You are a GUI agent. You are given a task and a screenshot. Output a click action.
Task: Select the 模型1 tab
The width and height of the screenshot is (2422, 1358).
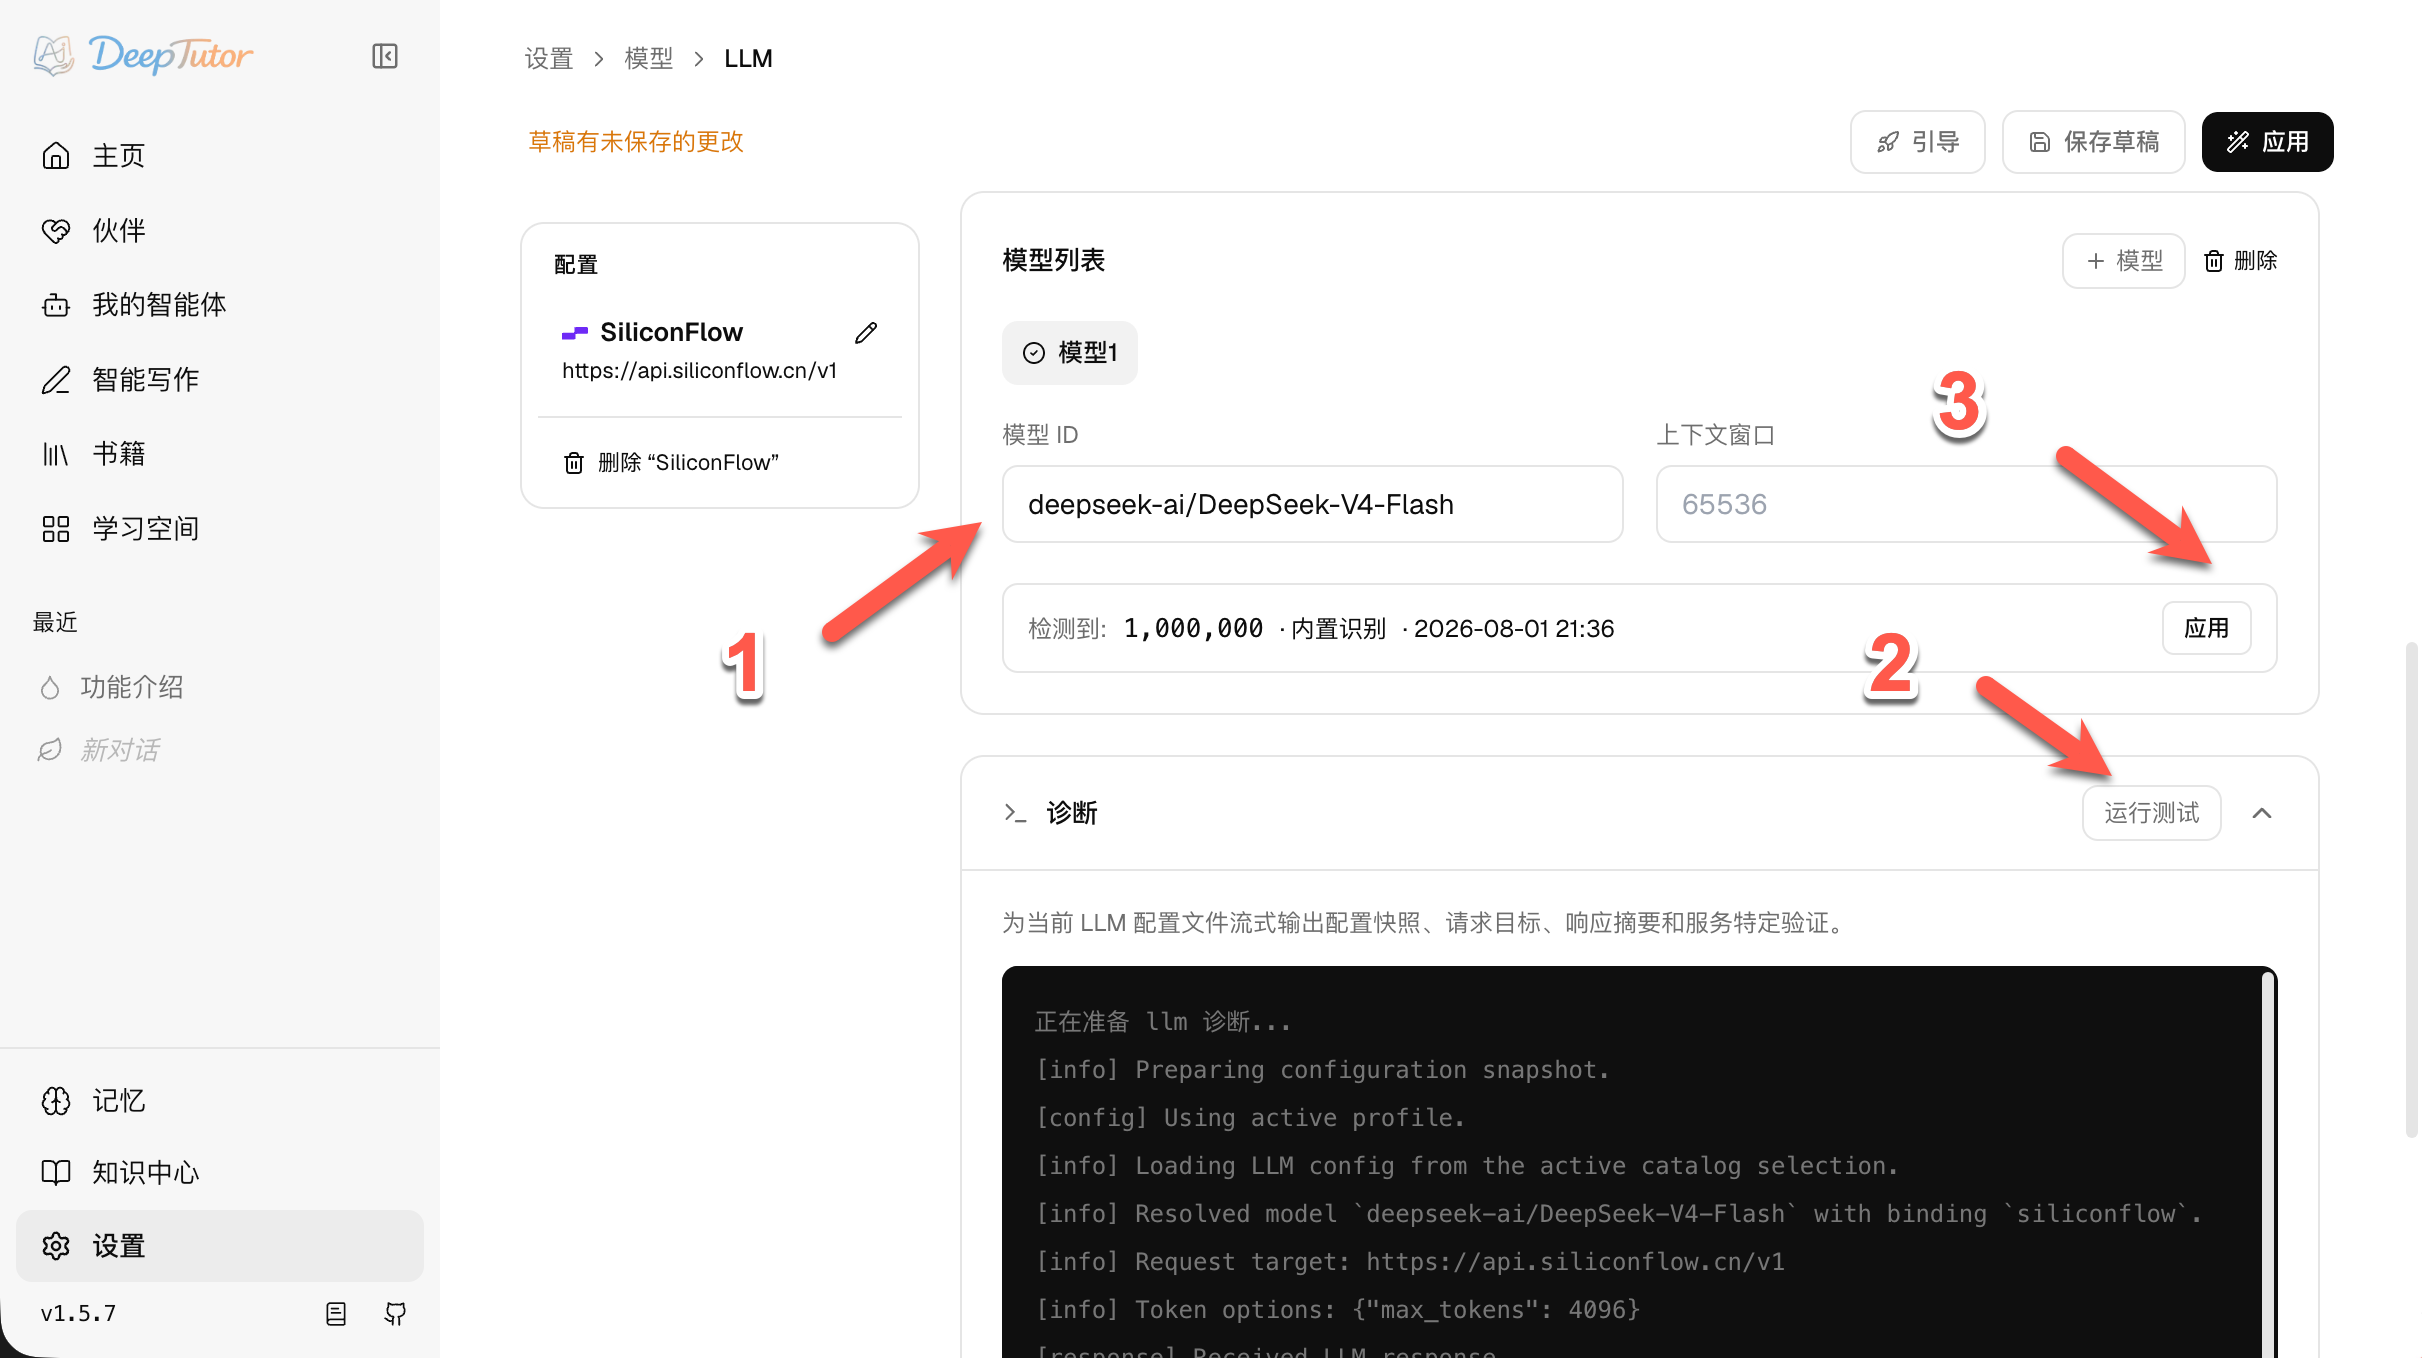pos(1070,353)
